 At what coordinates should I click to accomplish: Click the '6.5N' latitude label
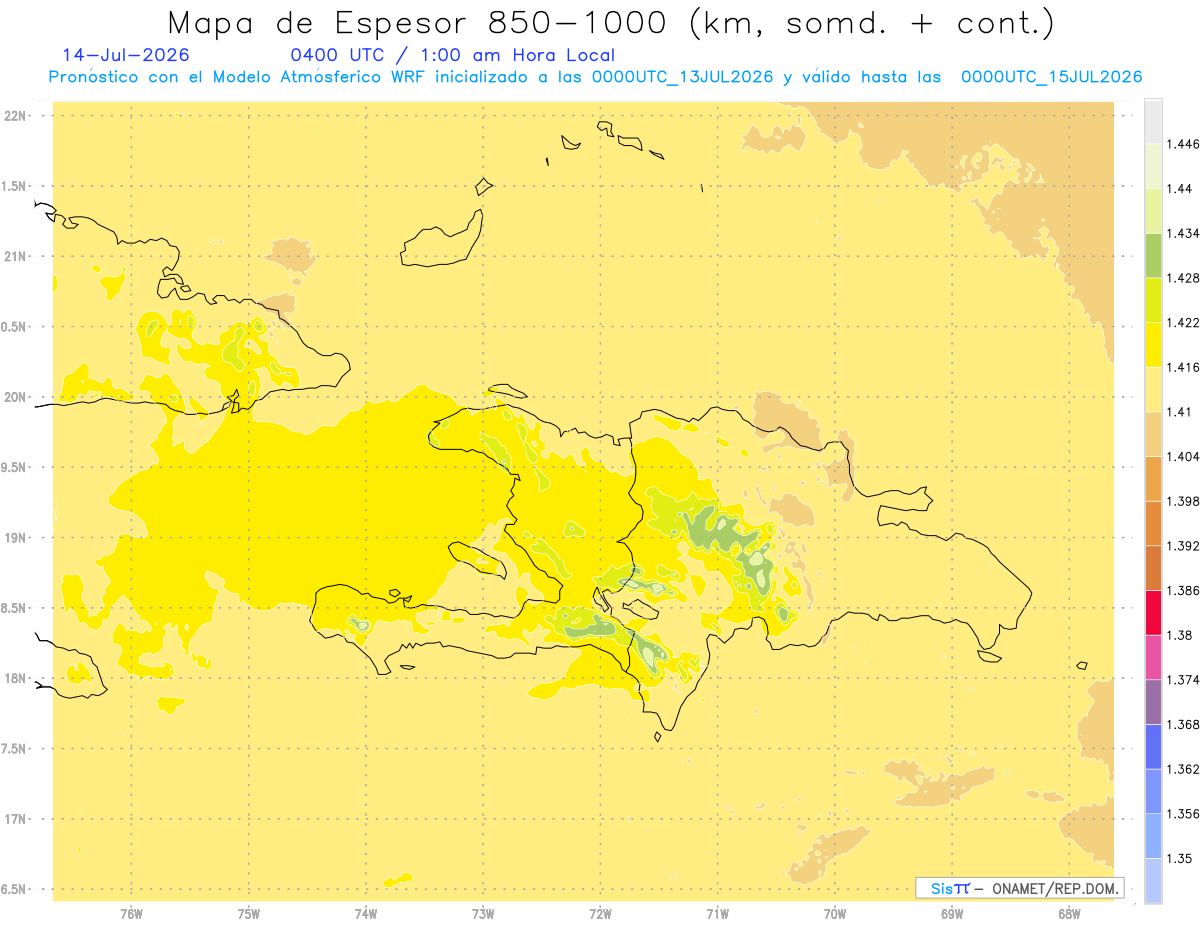tap(15, 890)
